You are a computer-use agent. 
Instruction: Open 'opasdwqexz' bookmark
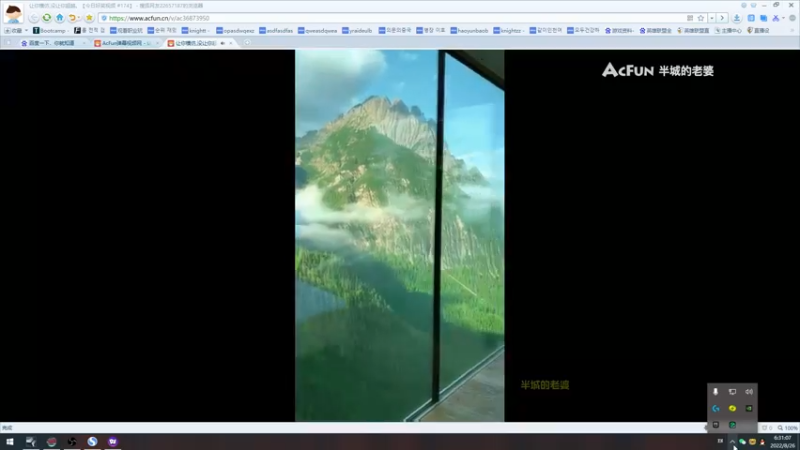coord(235,31)
